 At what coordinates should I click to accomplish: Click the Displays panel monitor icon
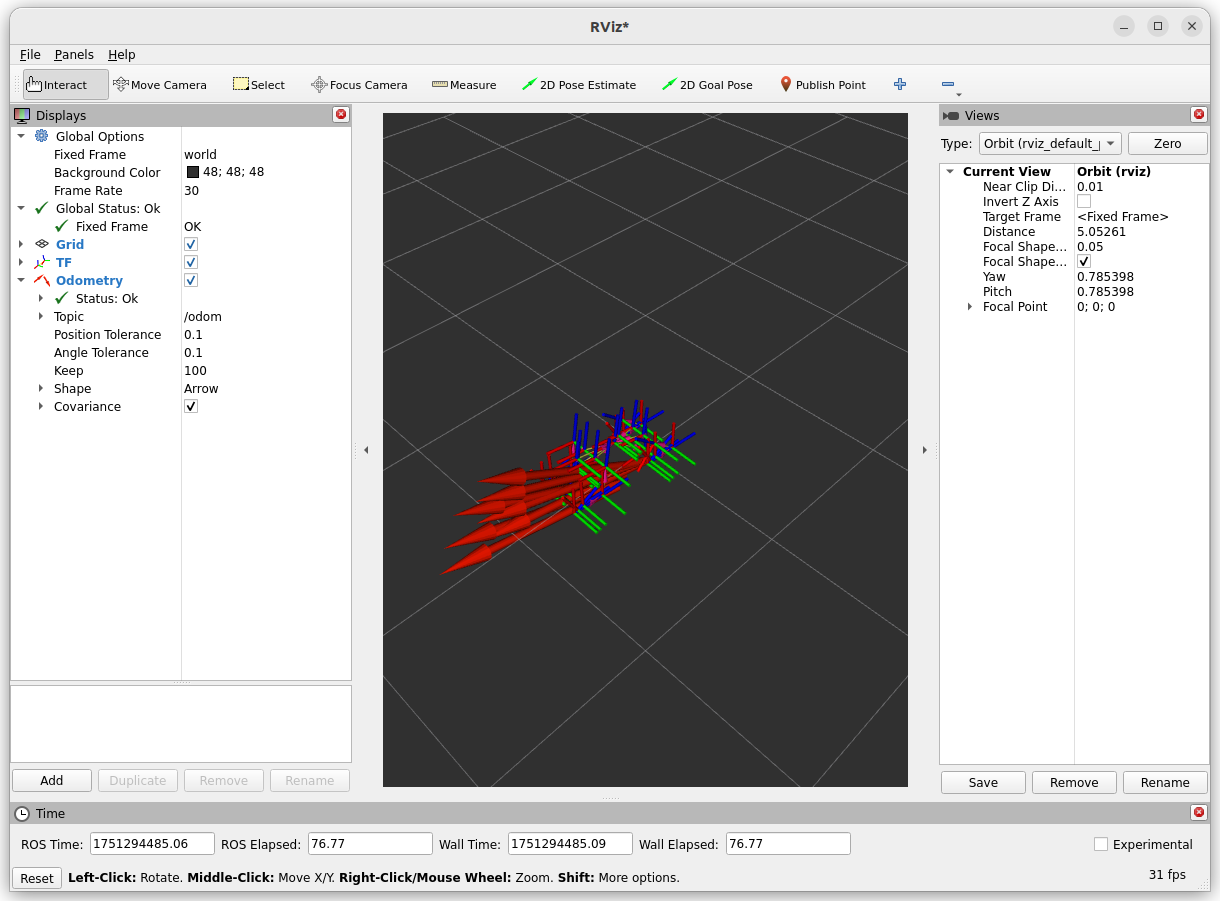pos(22,115)
